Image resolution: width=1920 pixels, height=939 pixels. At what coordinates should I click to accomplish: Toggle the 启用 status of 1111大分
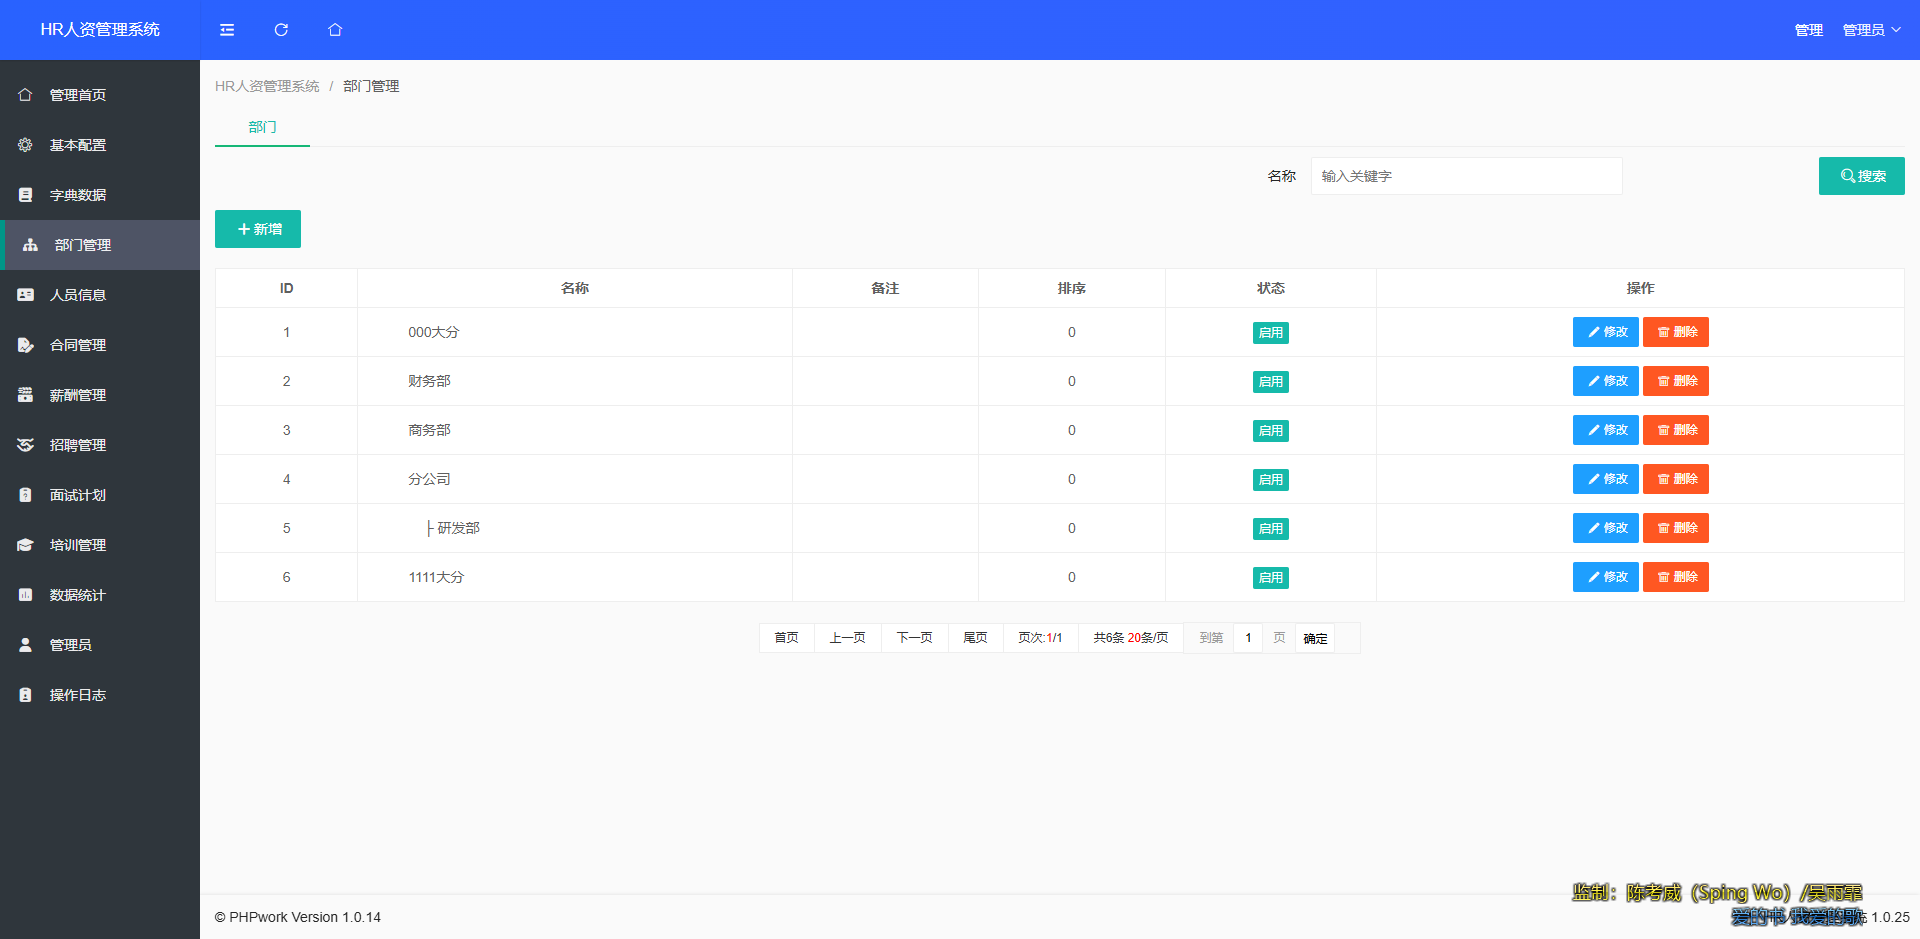1270,578
